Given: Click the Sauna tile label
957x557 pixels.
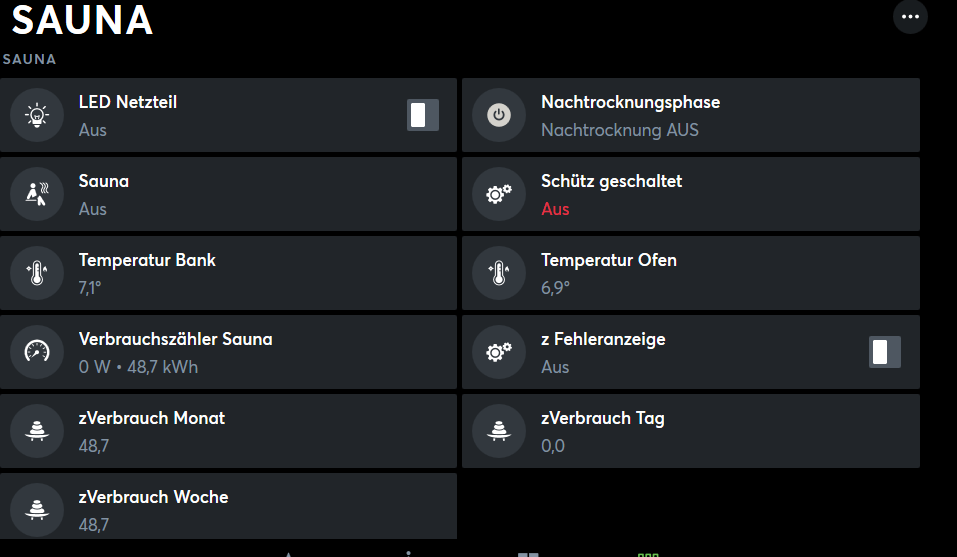Looking at the screenshot, I should click(104, 182).
